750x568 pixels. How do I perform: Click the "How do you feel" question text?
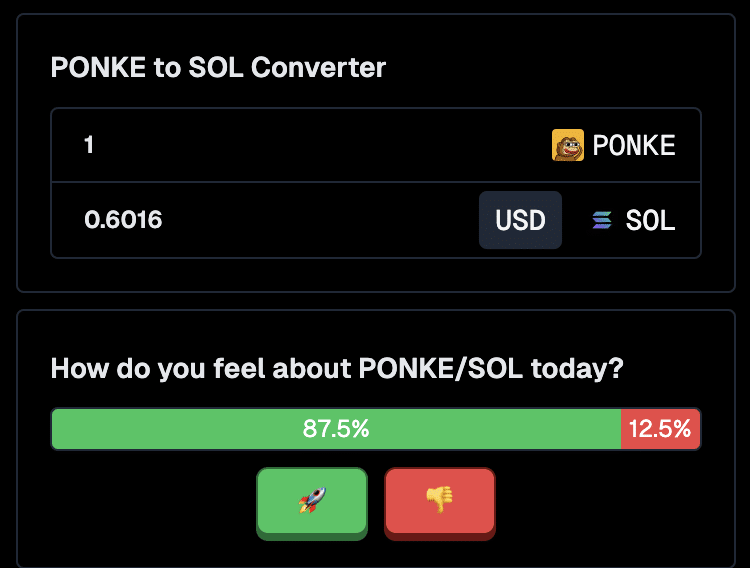click(x=337, y=368)
